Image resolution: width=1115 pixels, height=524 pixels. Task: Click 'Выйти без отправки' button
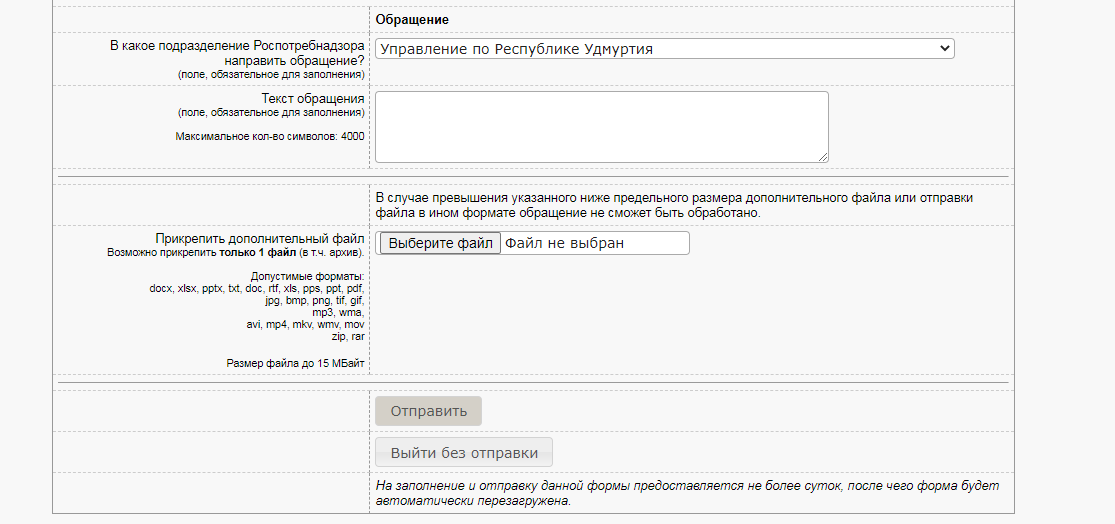(464, 452)
